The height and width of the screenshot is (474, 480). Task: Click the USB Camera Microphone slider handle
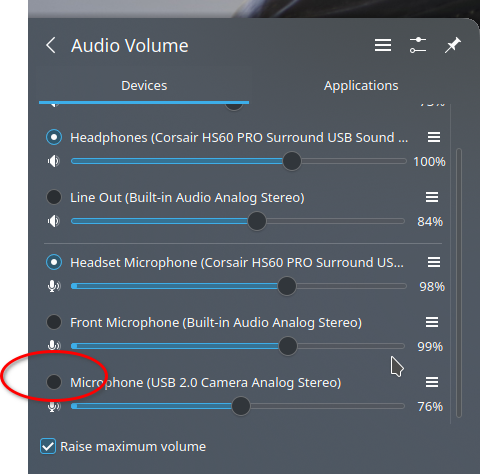pyautogui.click(x=241, y=406)
